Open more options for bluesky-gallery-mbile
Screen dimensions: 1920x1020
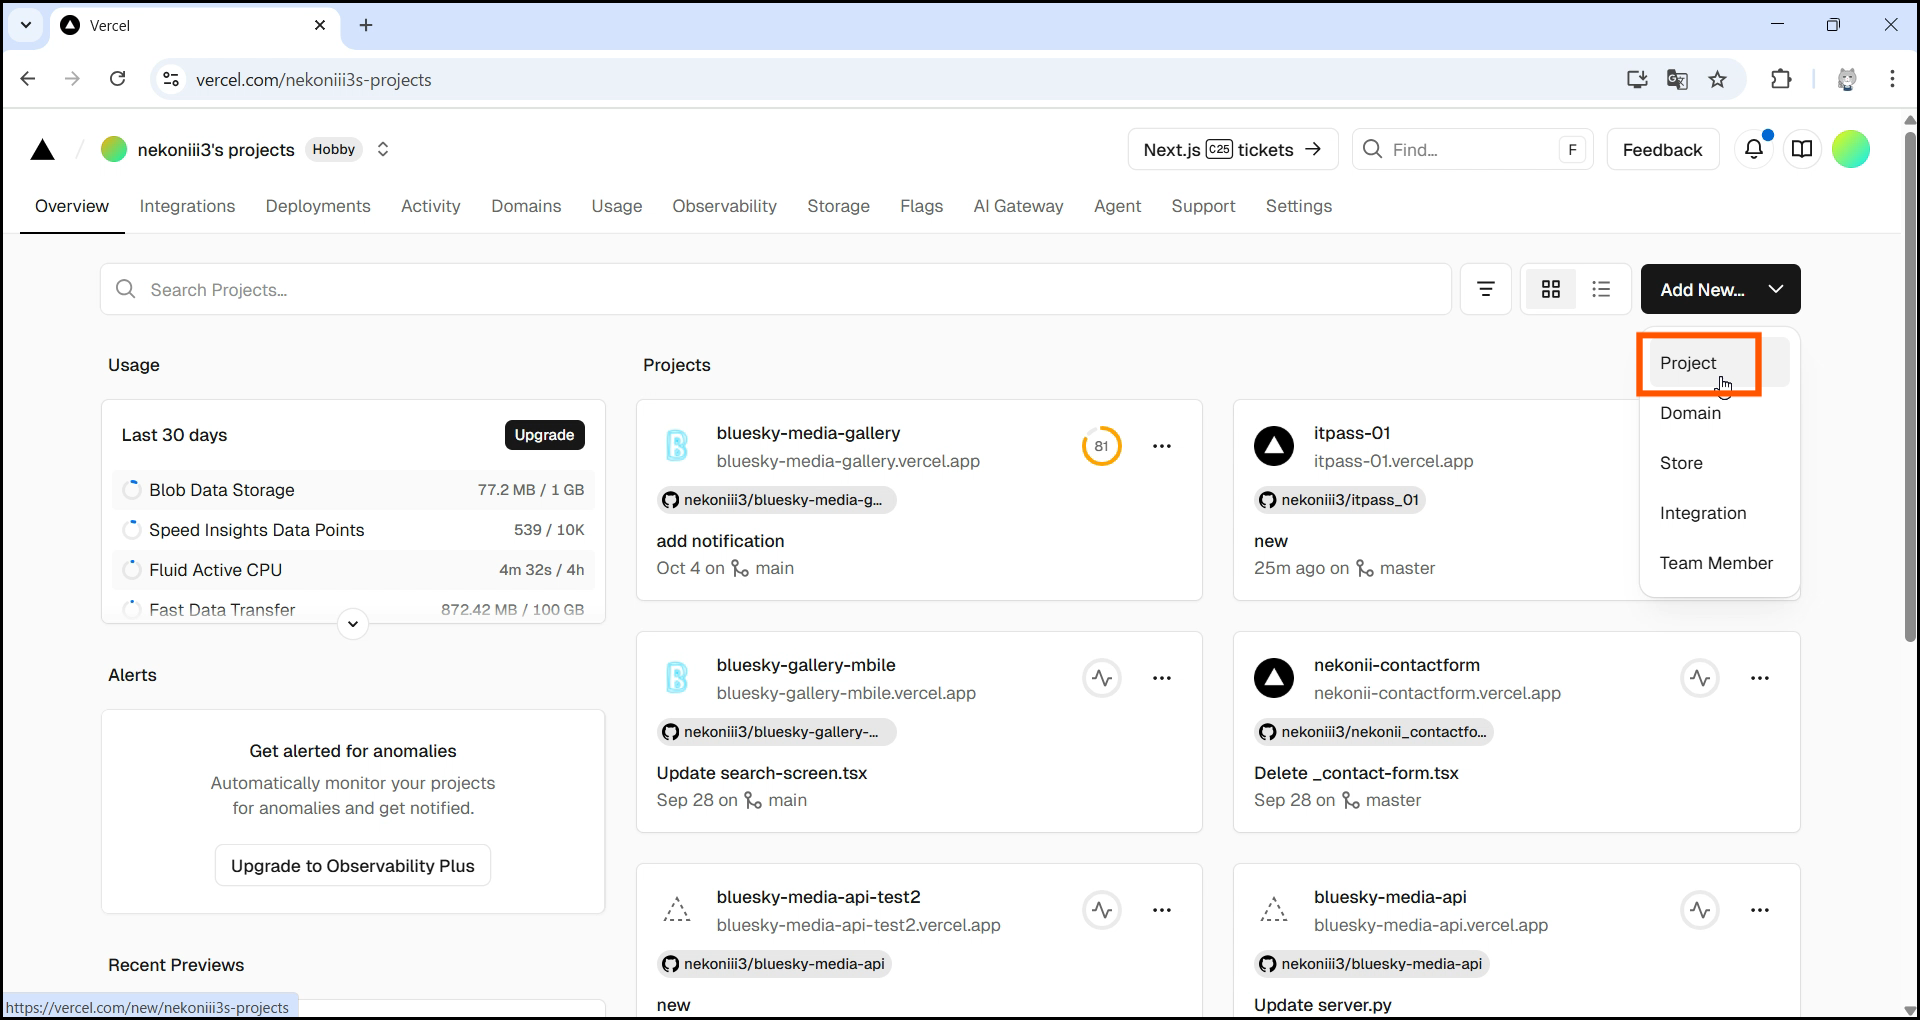click(1162, 678)
